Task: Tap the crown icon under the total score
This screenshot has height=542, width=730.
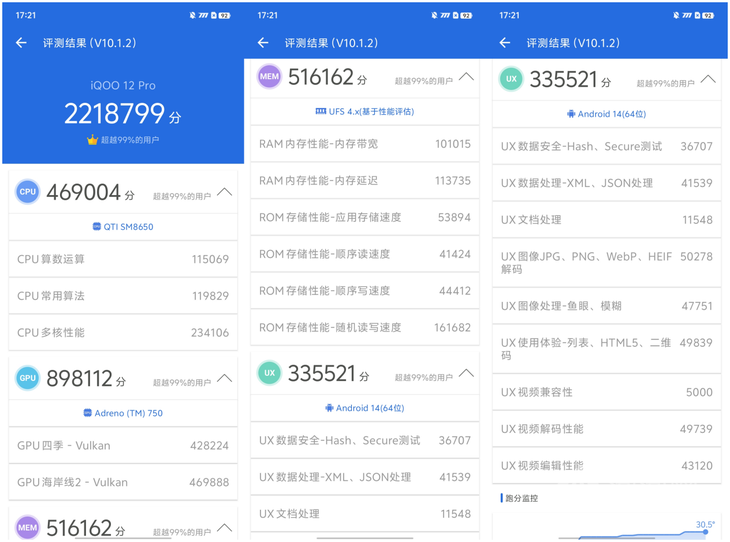Action: [92, 140]
